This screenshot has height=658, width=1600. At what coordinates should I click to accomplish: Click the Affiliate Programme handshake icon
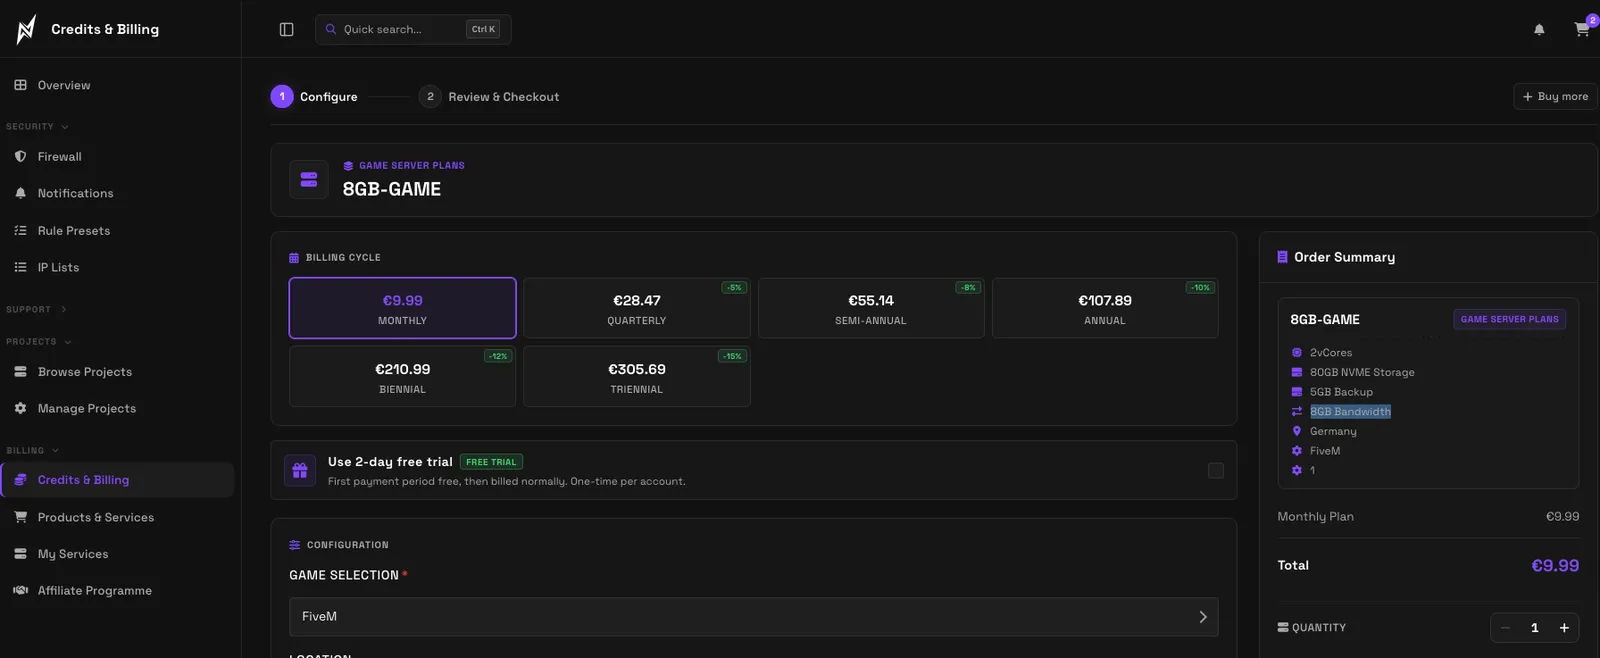pos(20,590)
